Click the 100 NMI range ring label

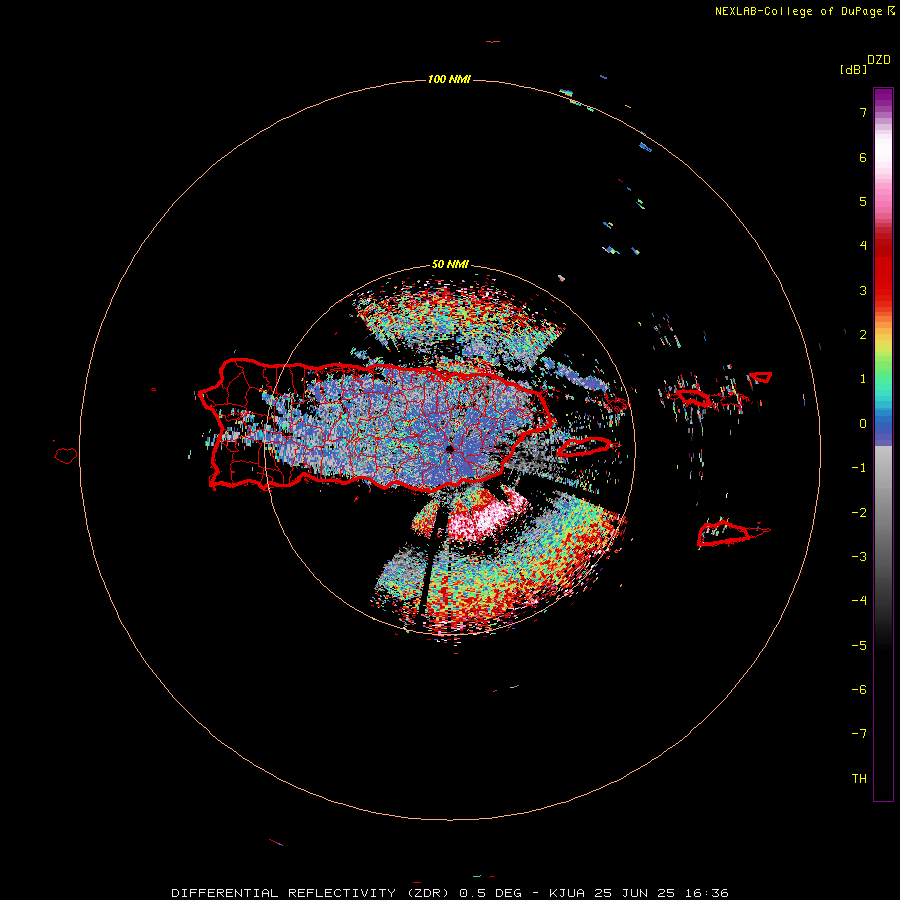[449, 79]
